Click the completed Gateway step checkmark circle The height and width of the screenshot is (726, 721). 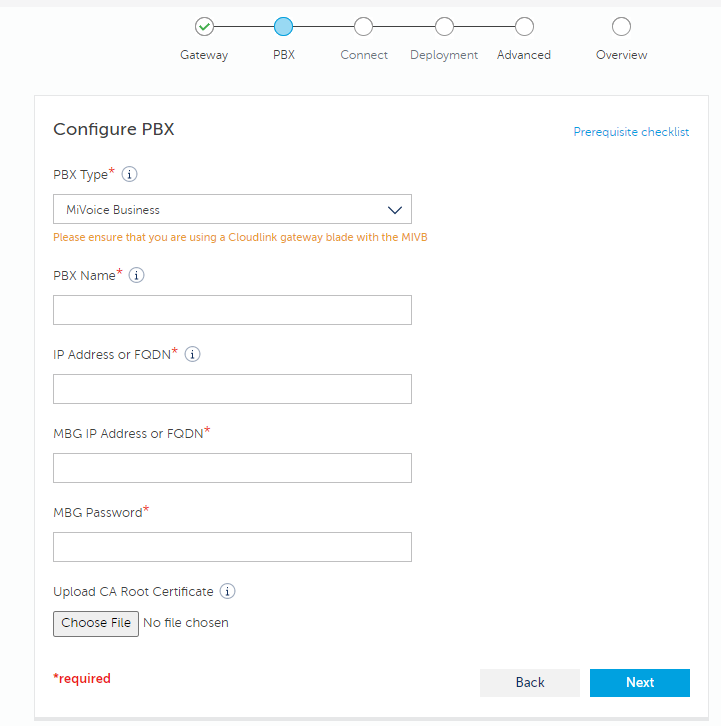[x=204, y=26]
